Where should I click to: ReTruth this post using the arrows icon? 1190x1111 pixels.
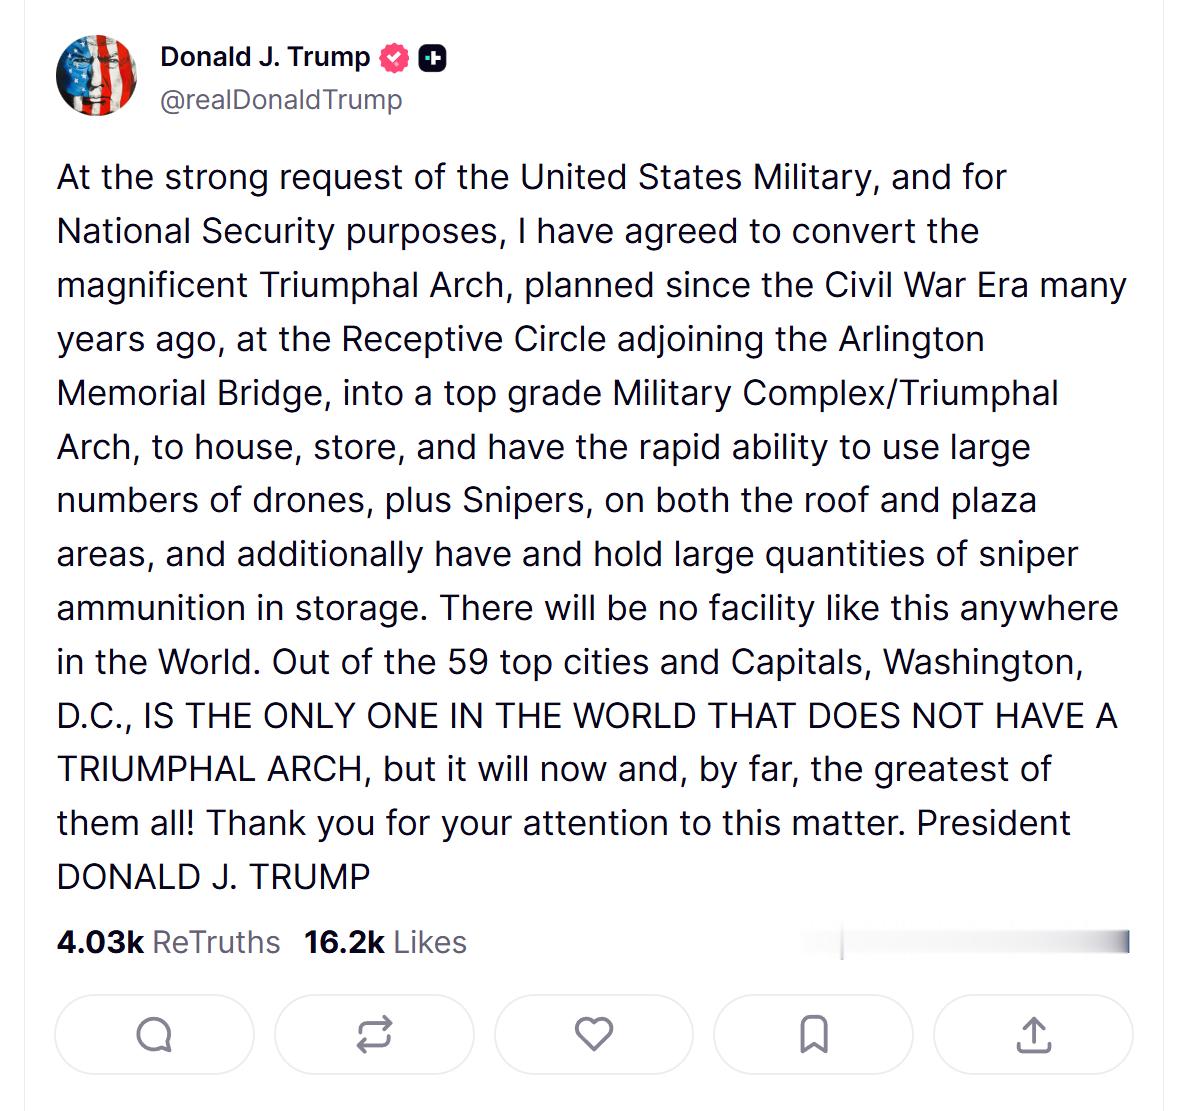click(x=374, y=1034)
